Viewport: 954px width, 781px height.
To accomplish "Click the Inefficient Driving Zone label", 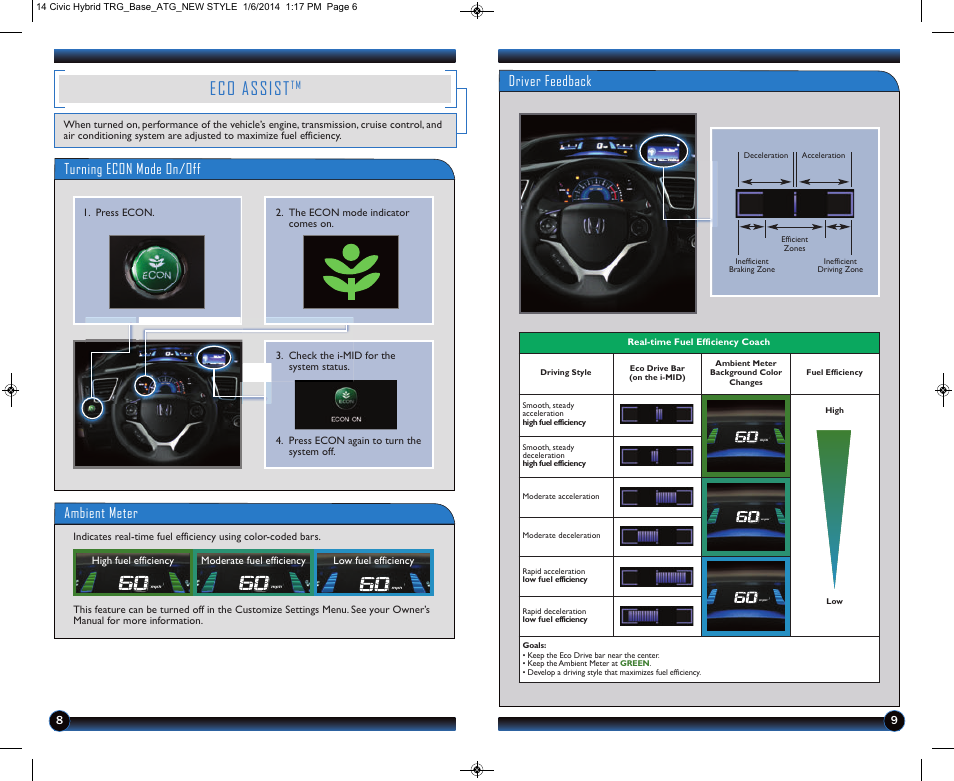I will pos(840,265).
